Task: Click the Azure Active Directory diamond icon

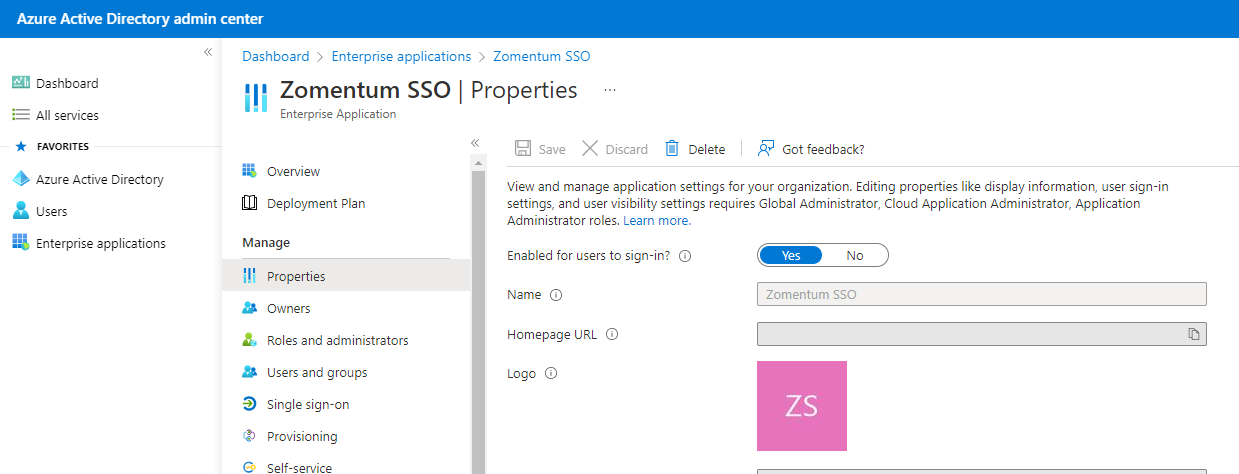Action: pos(20,179)
